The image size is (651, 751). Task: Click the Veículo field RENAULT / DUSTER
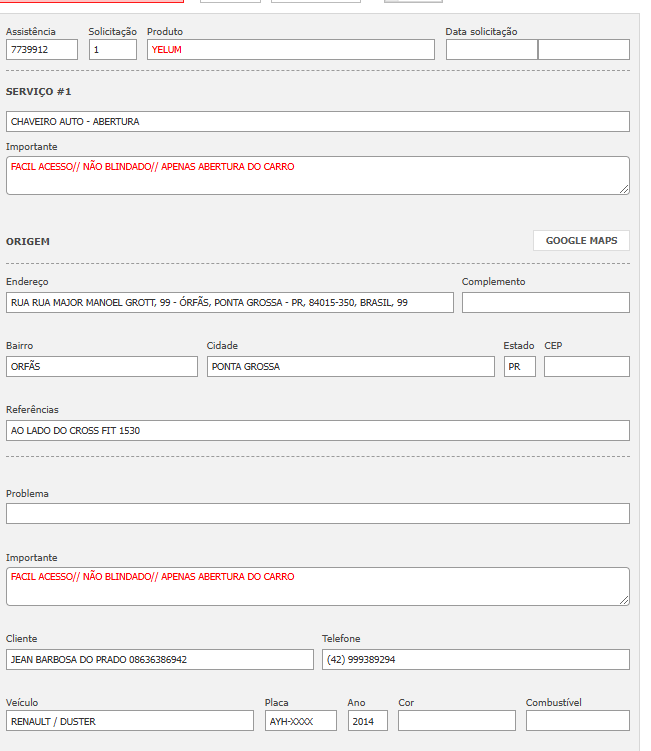[x=129, y=721]
